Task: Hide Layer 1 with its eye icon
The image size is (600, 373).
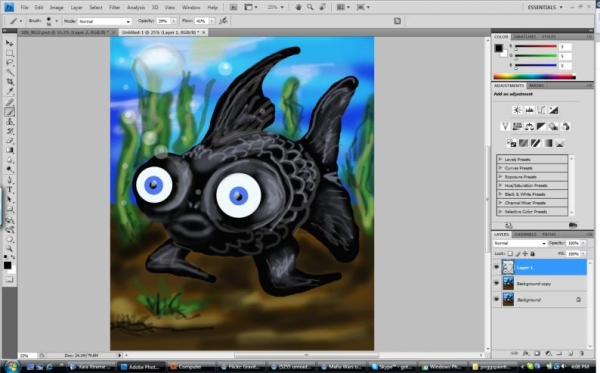Action: point(497,267)
